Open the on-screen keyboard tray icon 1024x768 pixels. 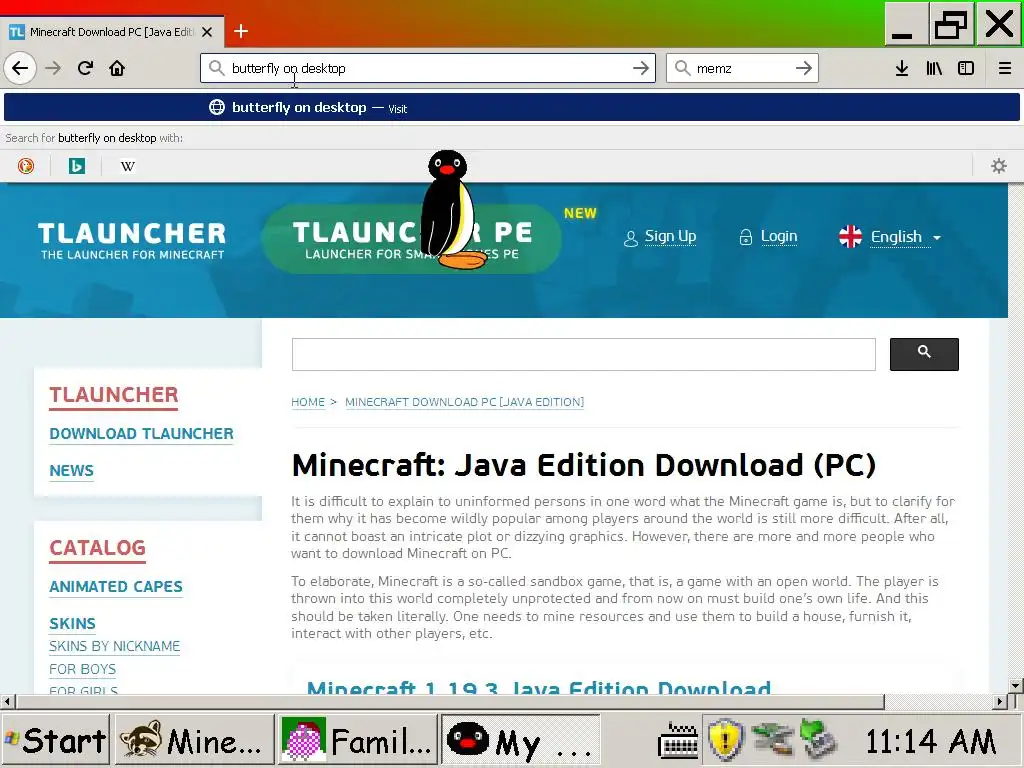(x=678, y=741)
